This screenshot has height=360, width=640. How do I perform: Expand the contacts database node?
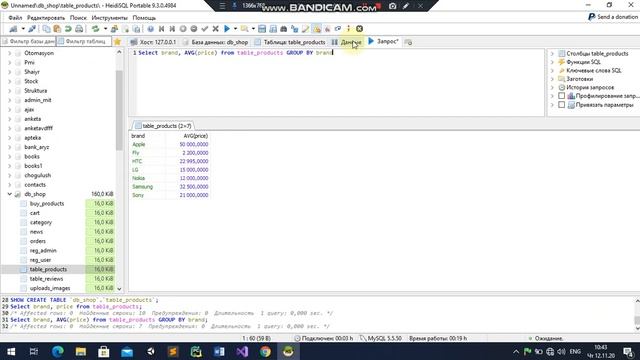[9, 185]
